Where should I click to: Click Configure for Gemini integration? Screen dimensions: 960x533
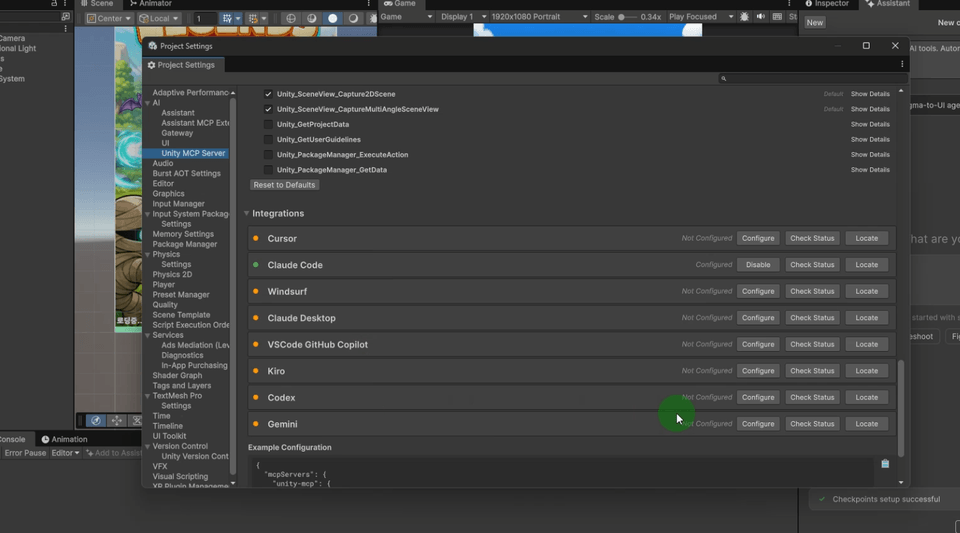point(758,423)
